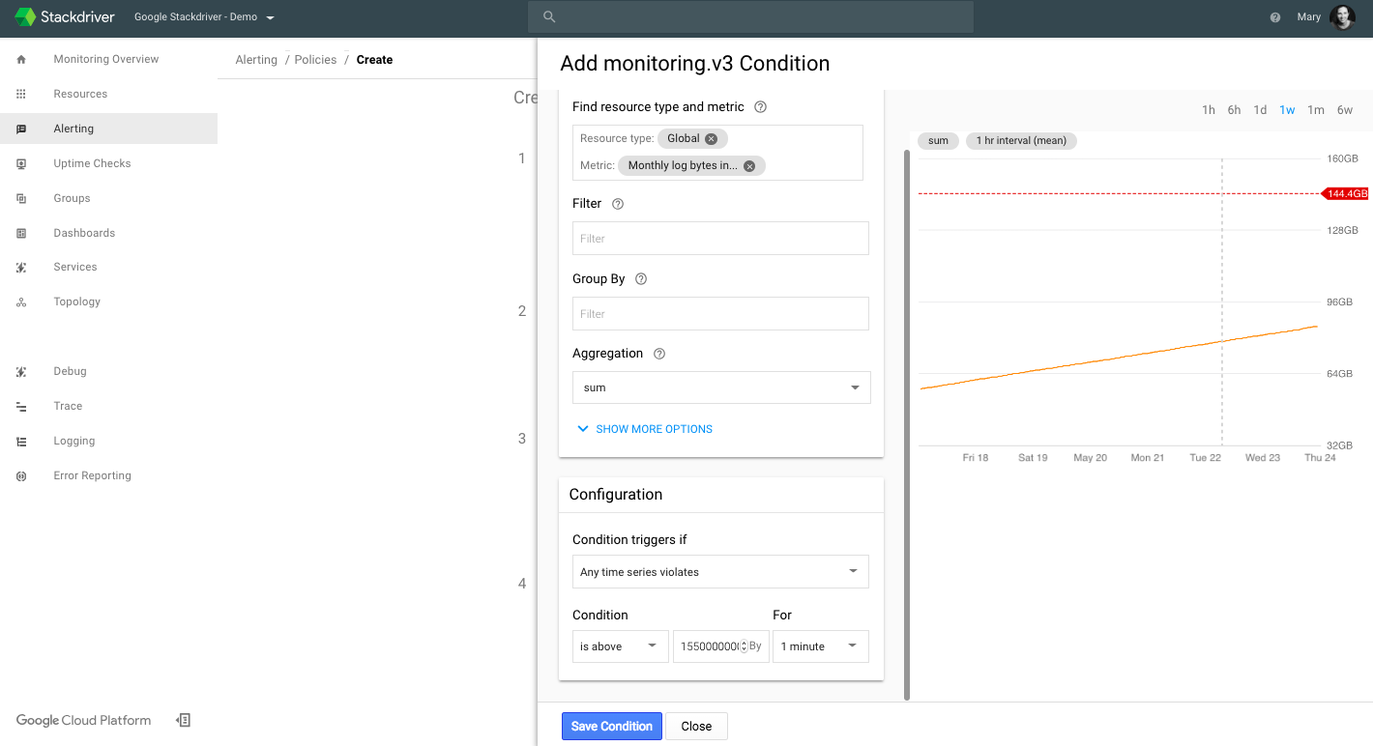Click the red 144.4GB threshold marker
The height and width of the screenshot is (746, 1373).
click(1345, 194)
